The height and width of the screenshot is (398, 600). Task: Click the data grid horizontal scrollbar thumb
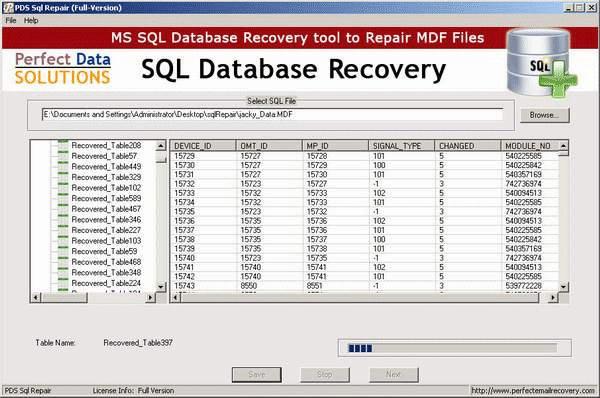point(360,297)
